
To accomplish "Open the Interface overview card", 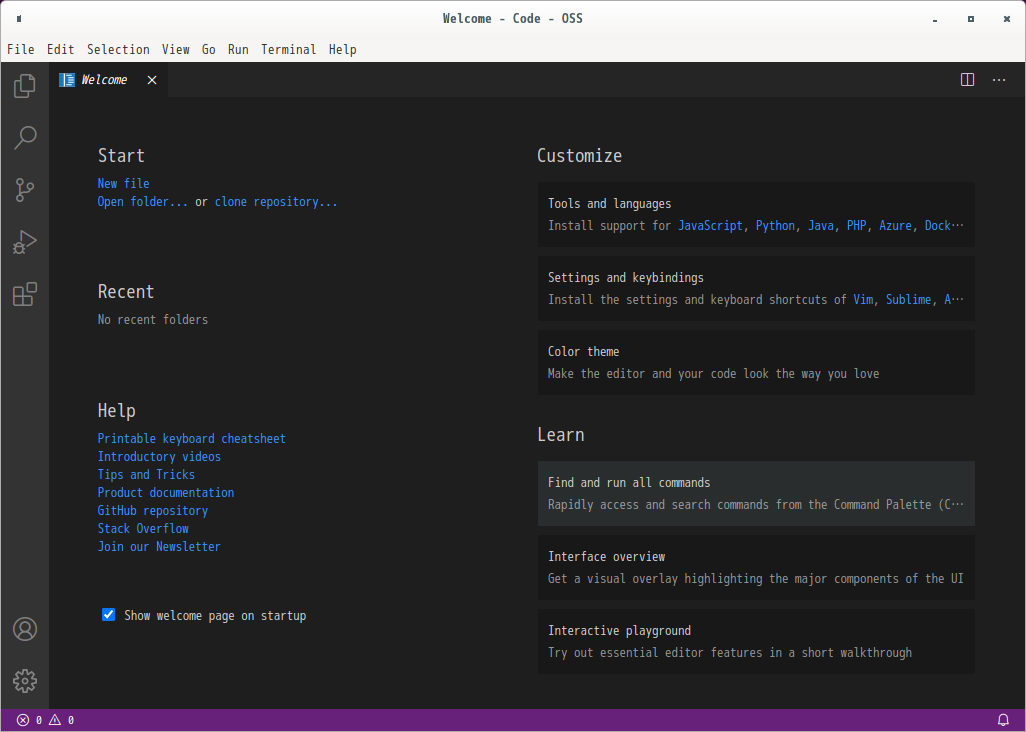I will tap(756, 567).
